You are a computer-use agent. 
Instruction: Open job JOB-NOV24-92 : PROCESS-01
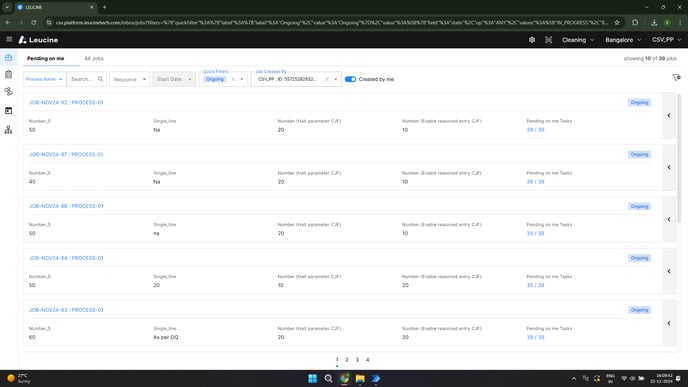[x=66, y=103]
